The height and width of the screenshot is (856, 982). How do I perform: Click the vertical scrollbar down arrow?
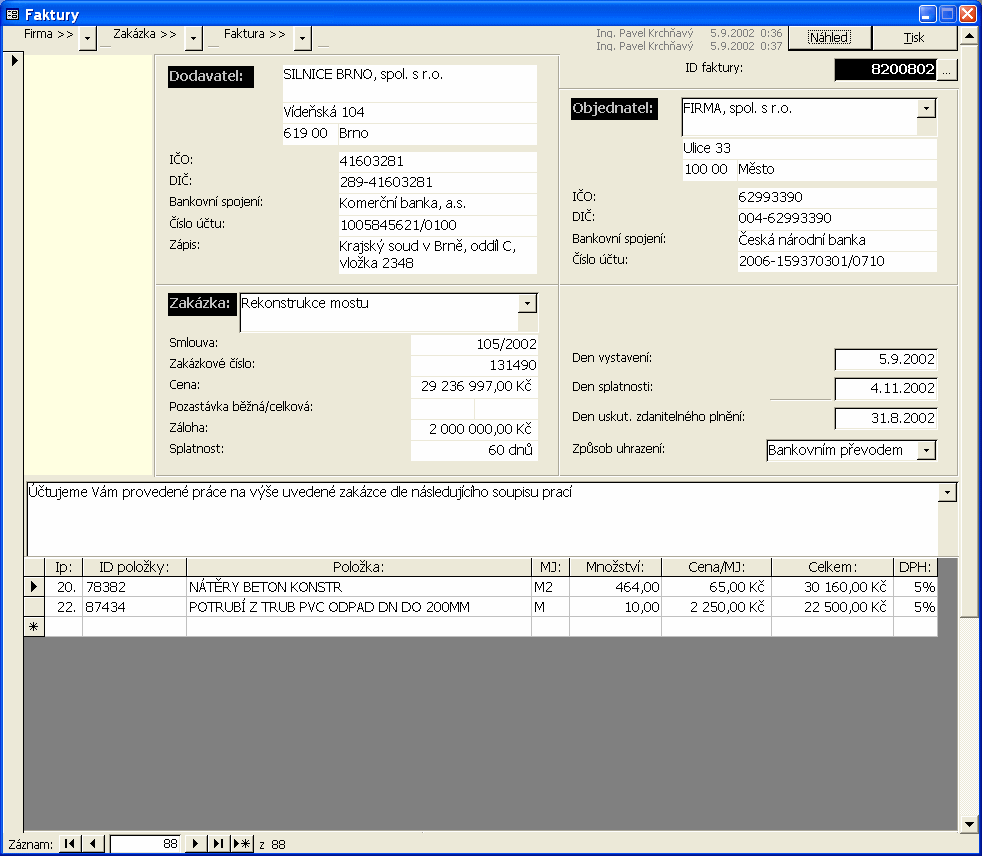click(968, 824)
